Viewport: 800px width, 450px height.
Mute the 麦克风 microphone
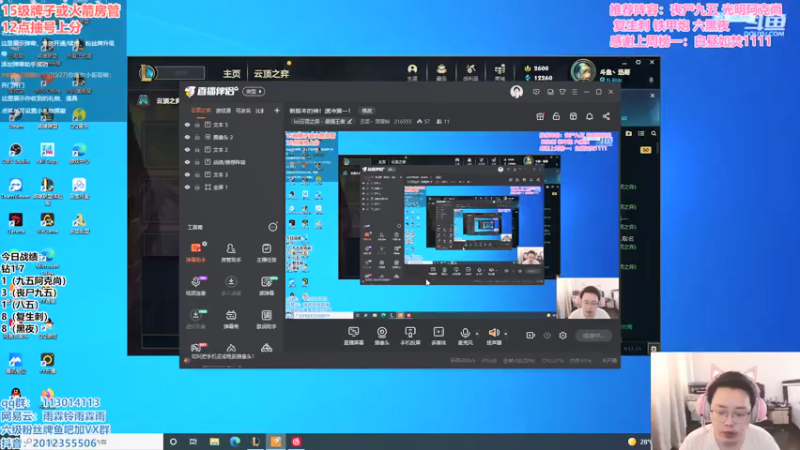click(465, 336)
